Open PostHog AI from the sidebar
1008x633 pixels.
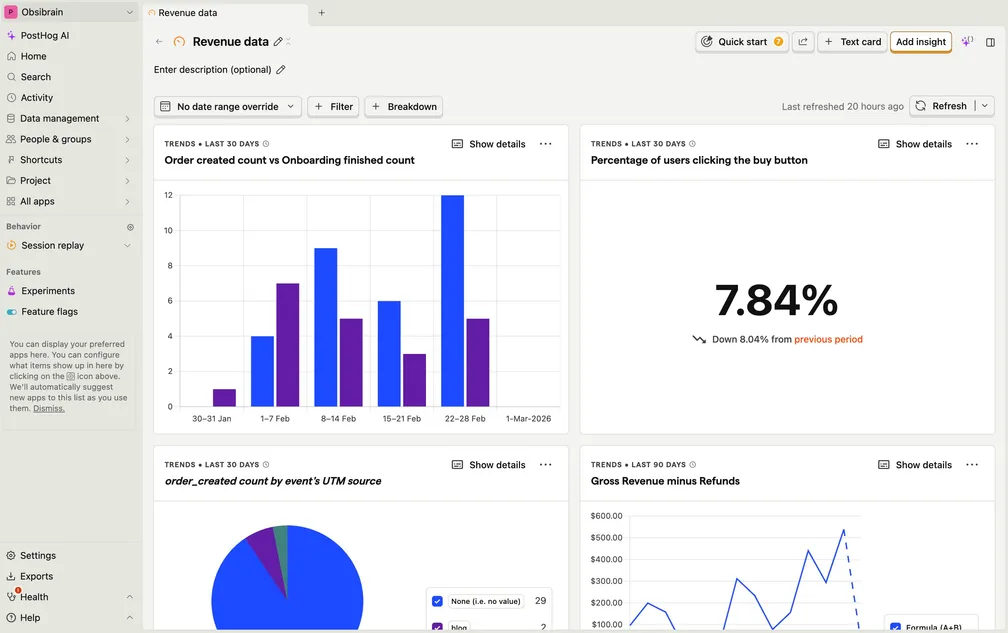(x=44, y=35)
